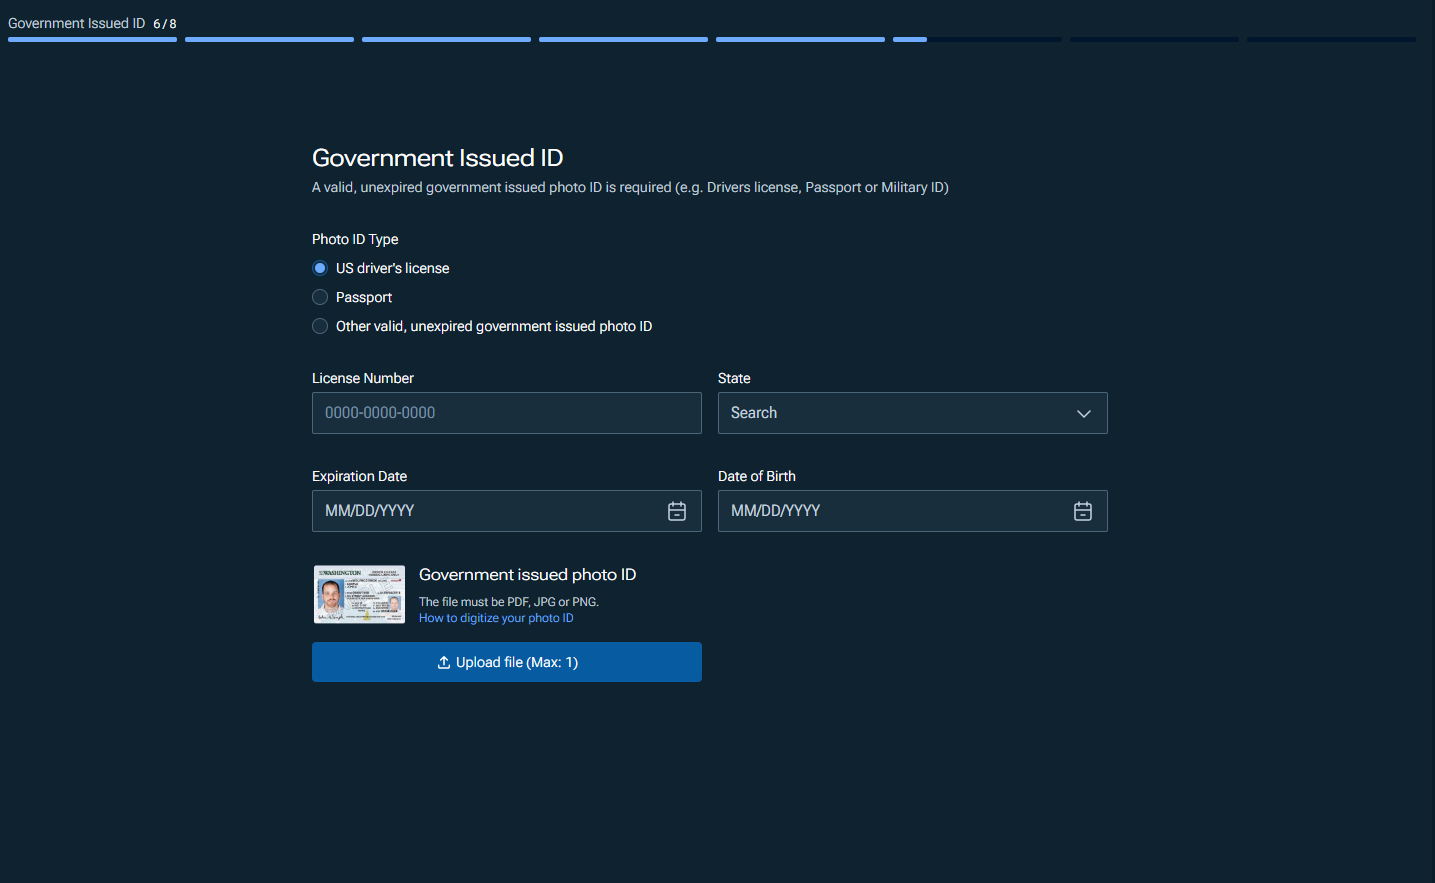Focus the Date of Birth text field
Viewport: 1435px width, 883px height.
pyautogui.click(x=913, y=511)
